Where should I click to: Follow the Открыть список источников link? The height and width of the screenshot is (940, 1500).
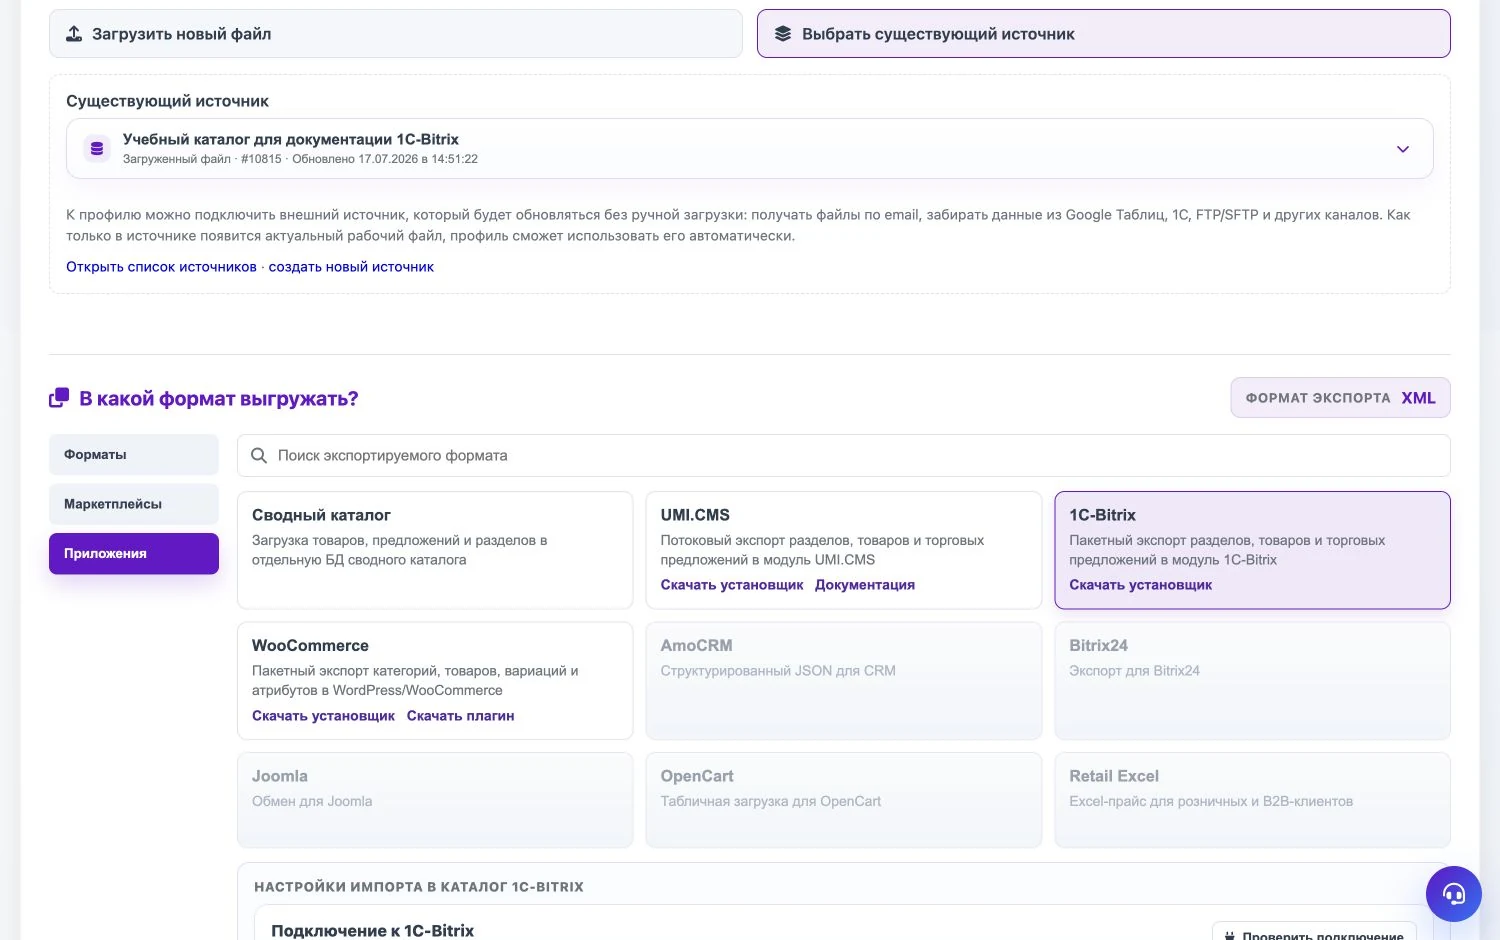pyautogui.click(x=161, y=267)
